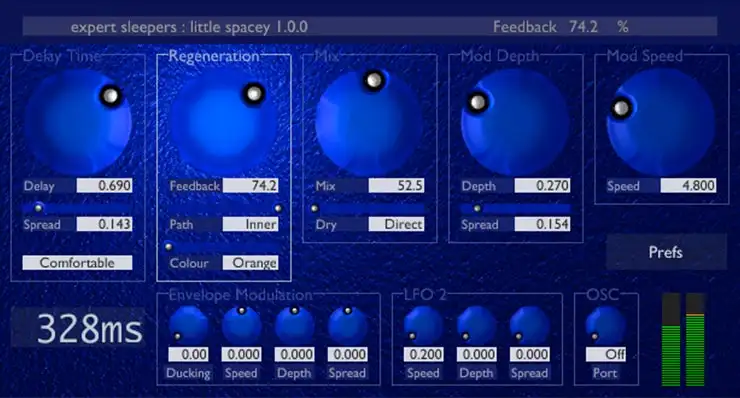Screen dimensions: 740x398
Task: Click the Mod Depth Spread value 0.154
Action: [542, 224]
